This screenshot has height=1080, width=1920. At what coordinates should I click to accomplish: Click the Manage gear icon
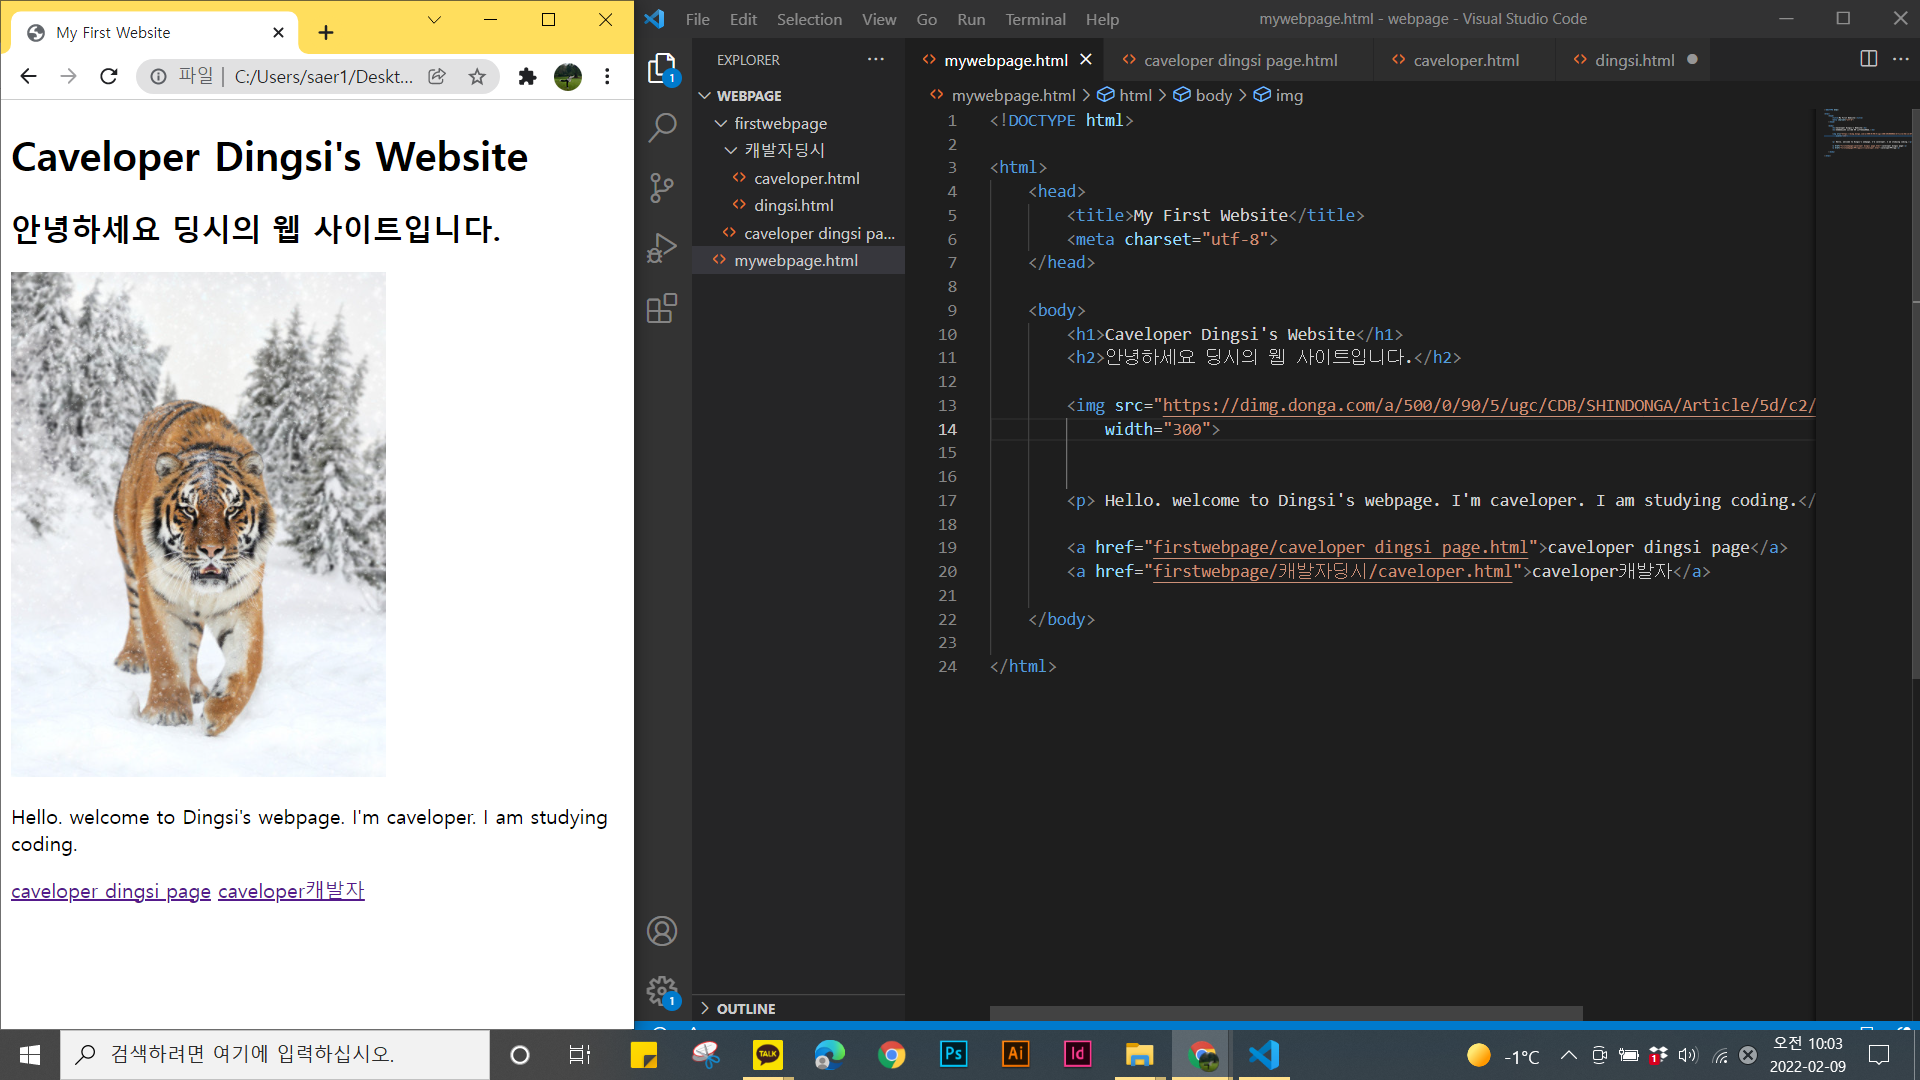[x=661, y=991]
